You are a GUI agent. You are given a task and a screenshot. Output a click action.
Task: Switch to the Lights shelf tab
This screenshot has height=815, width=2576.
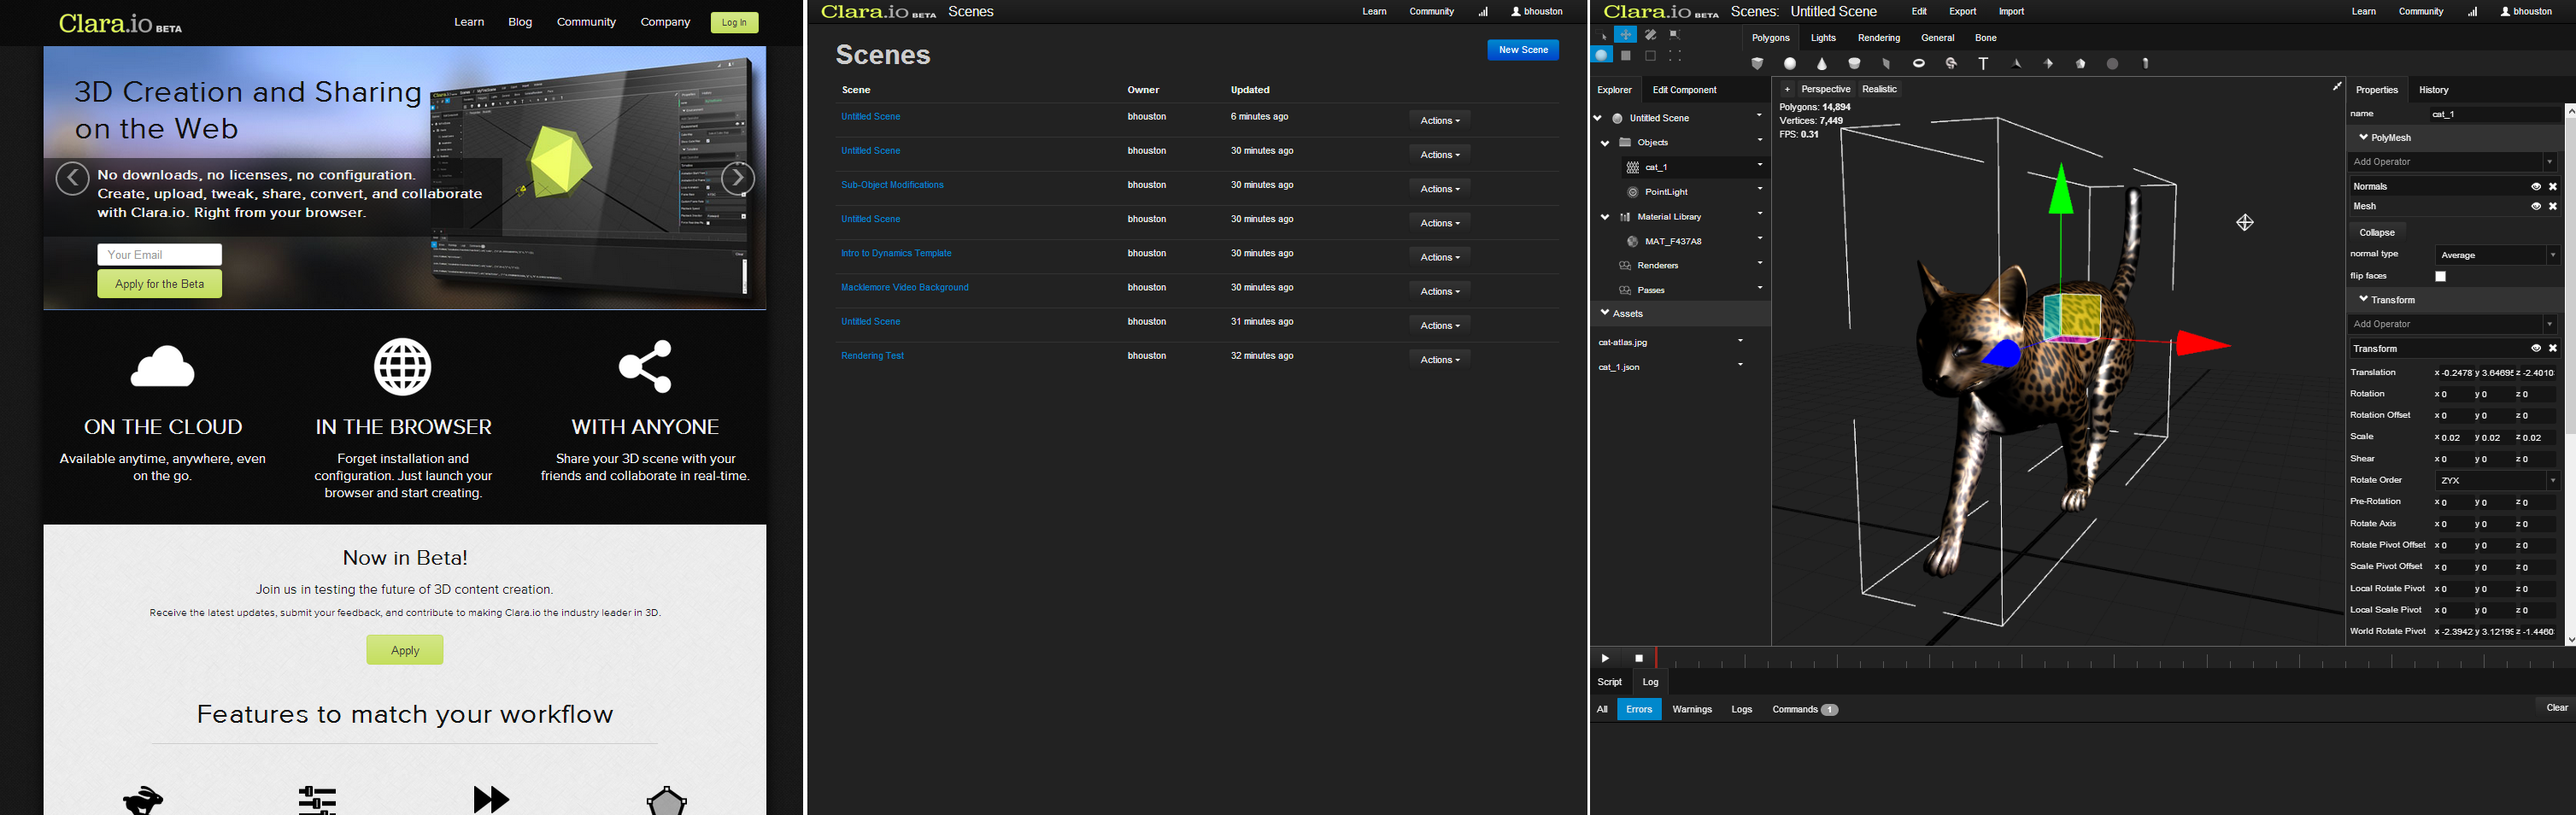point(1823,38)
